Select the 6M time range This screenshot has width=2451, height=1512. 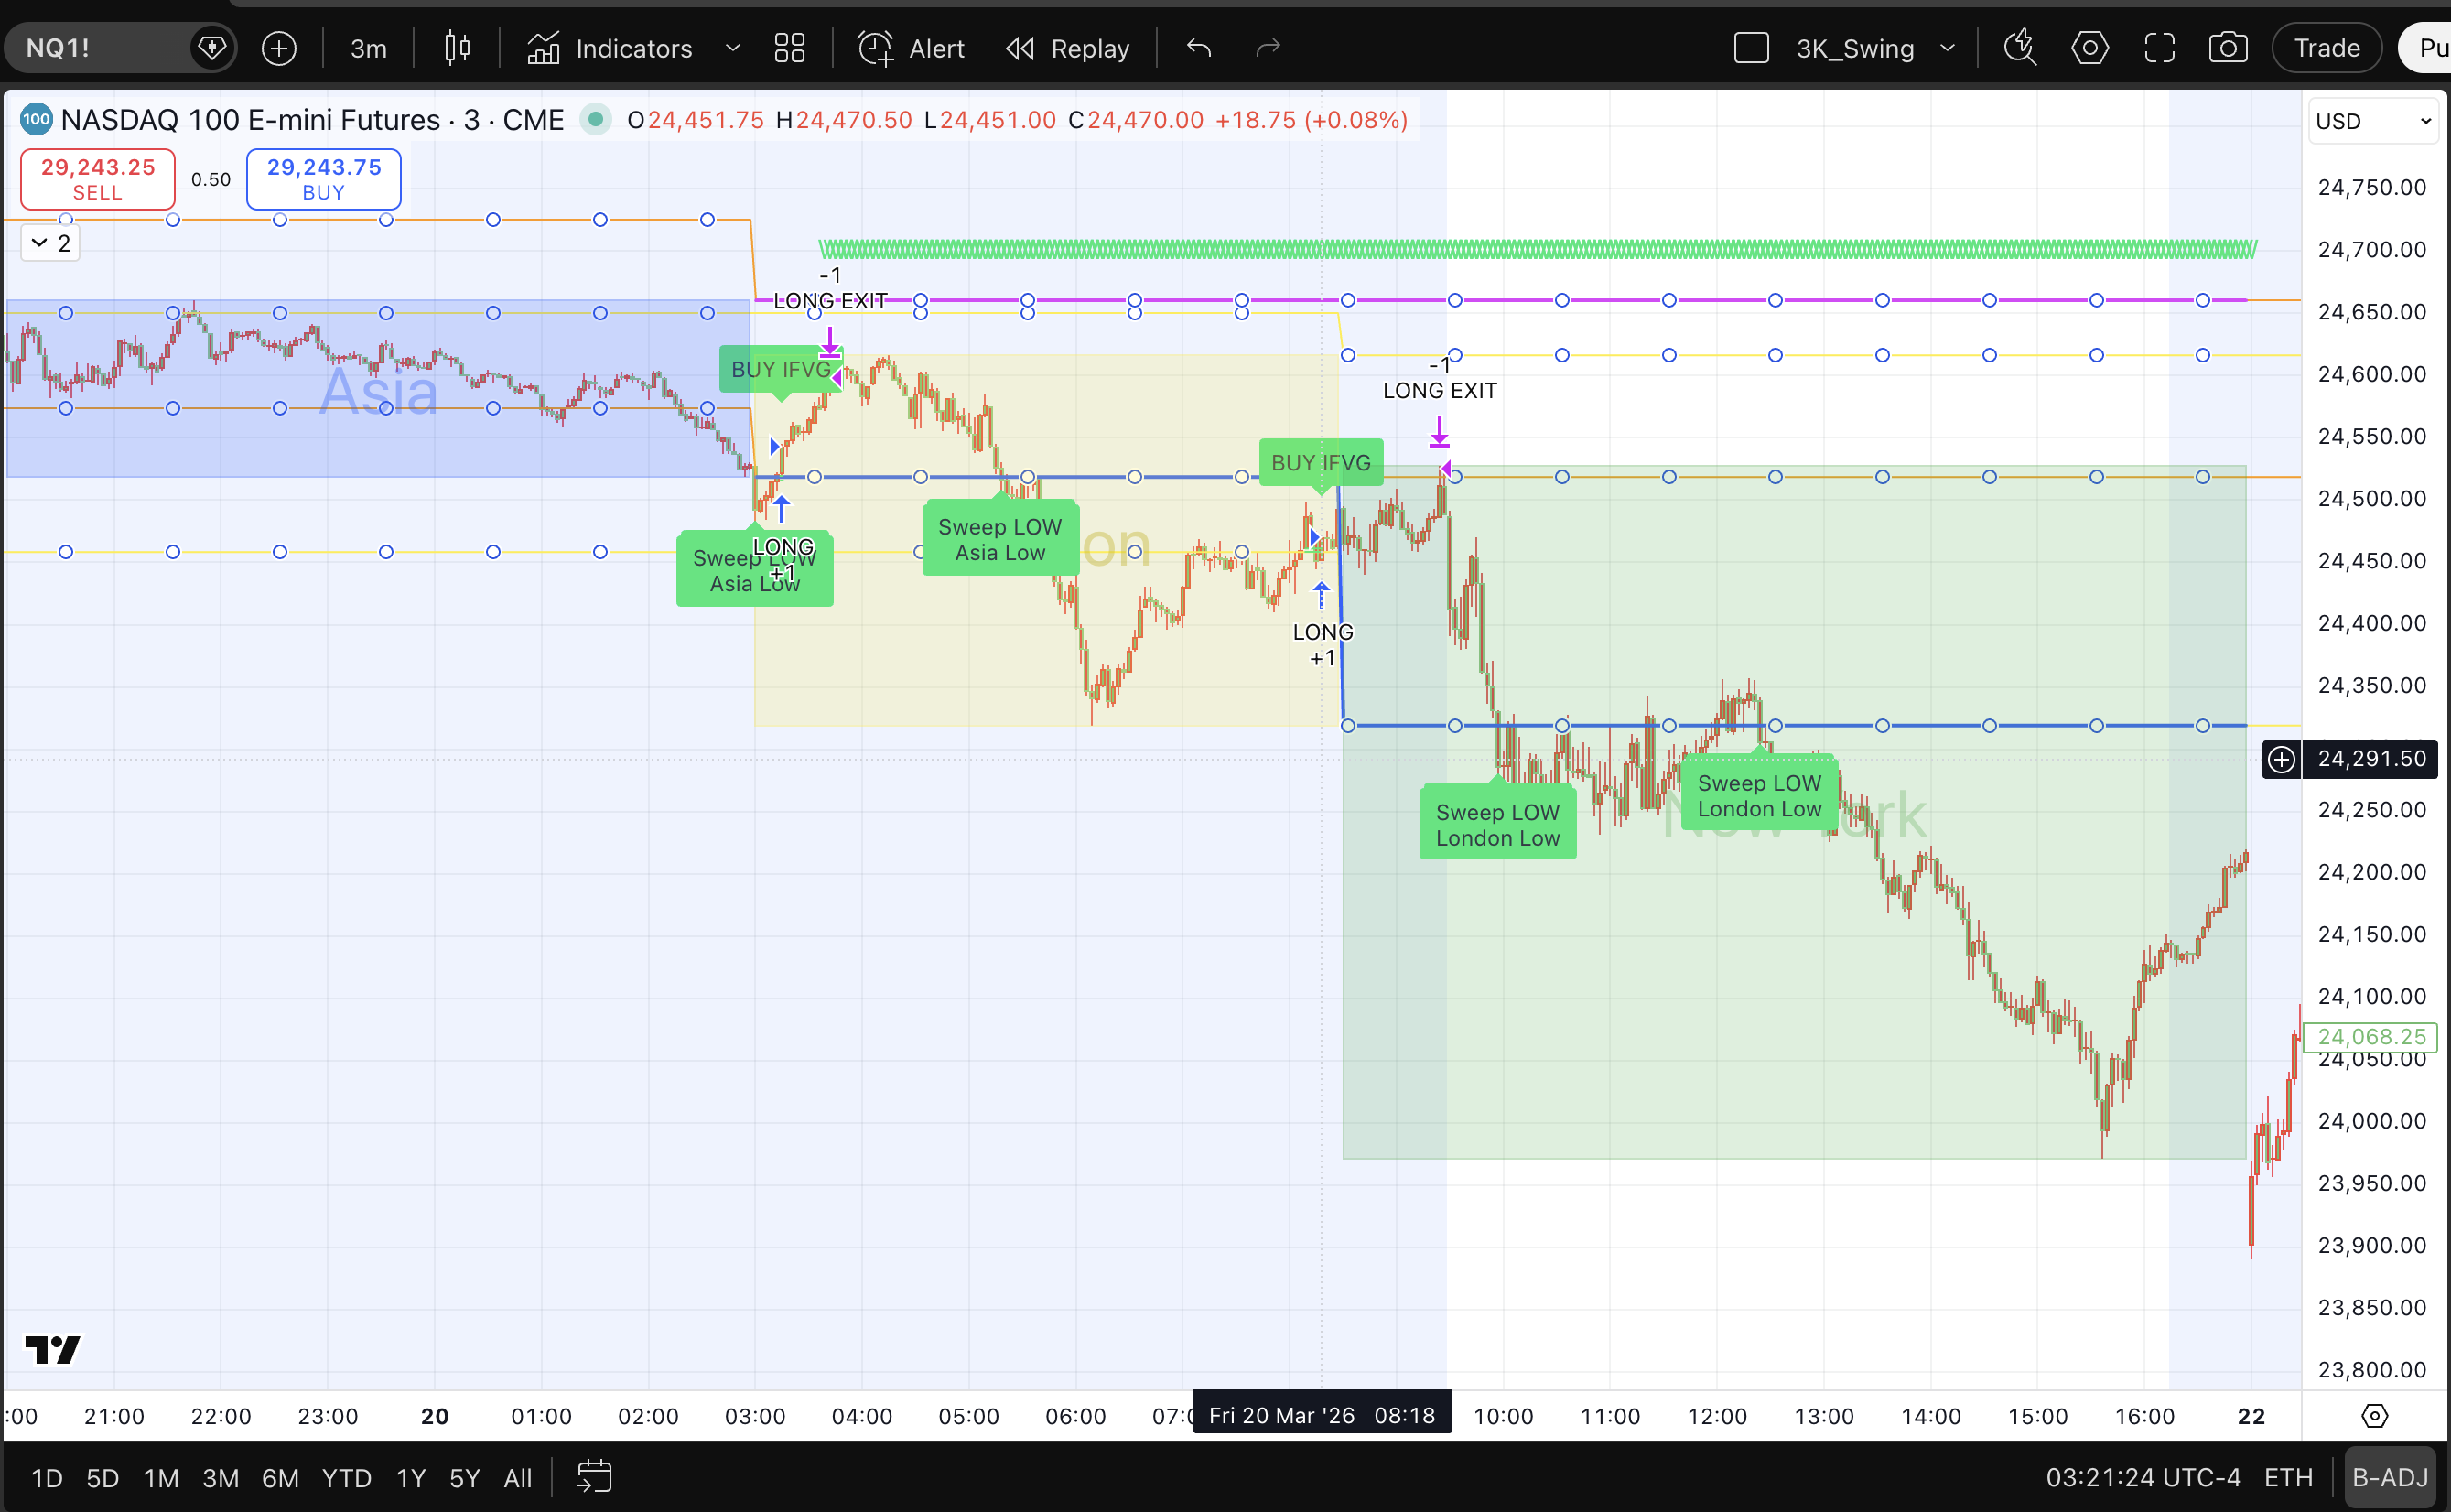(280, 1478)
